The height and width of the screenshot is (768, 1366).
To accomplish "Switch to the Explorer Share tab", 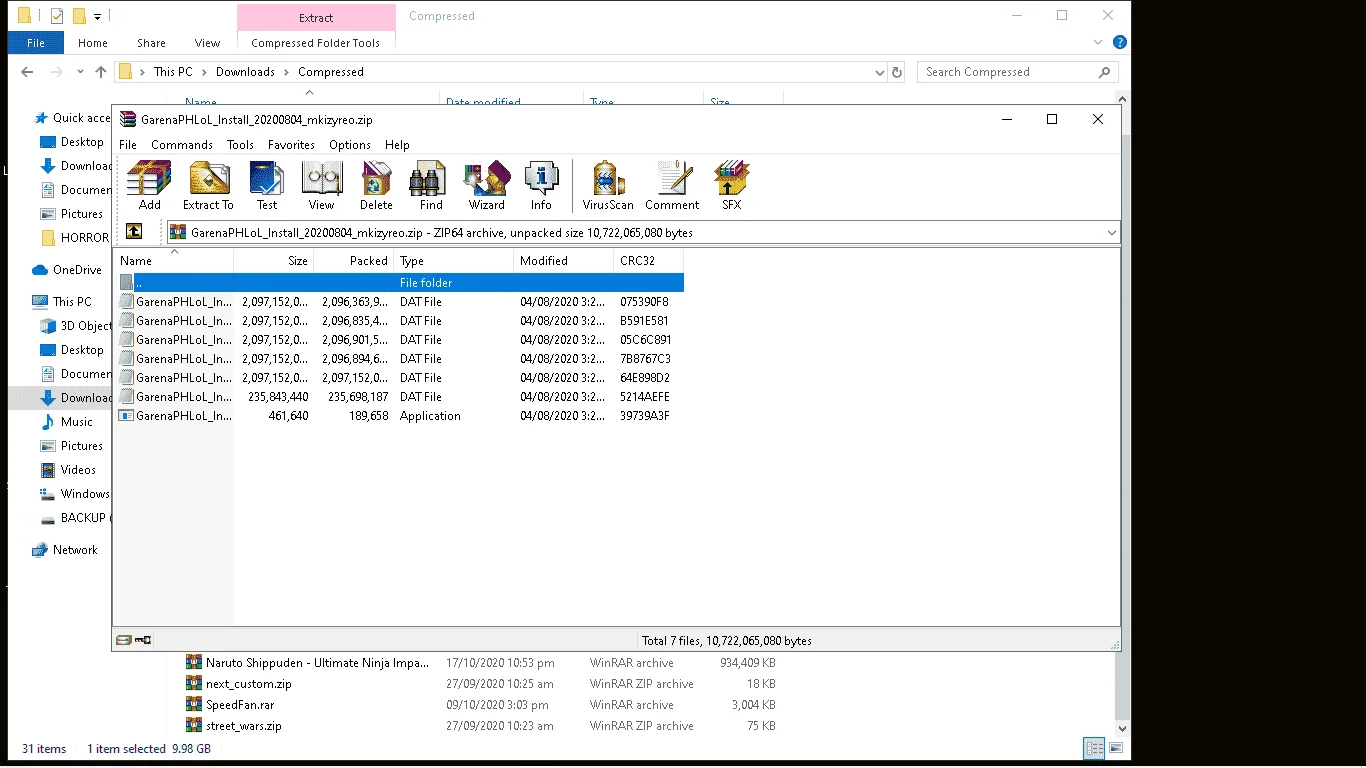I will [152, 43].
